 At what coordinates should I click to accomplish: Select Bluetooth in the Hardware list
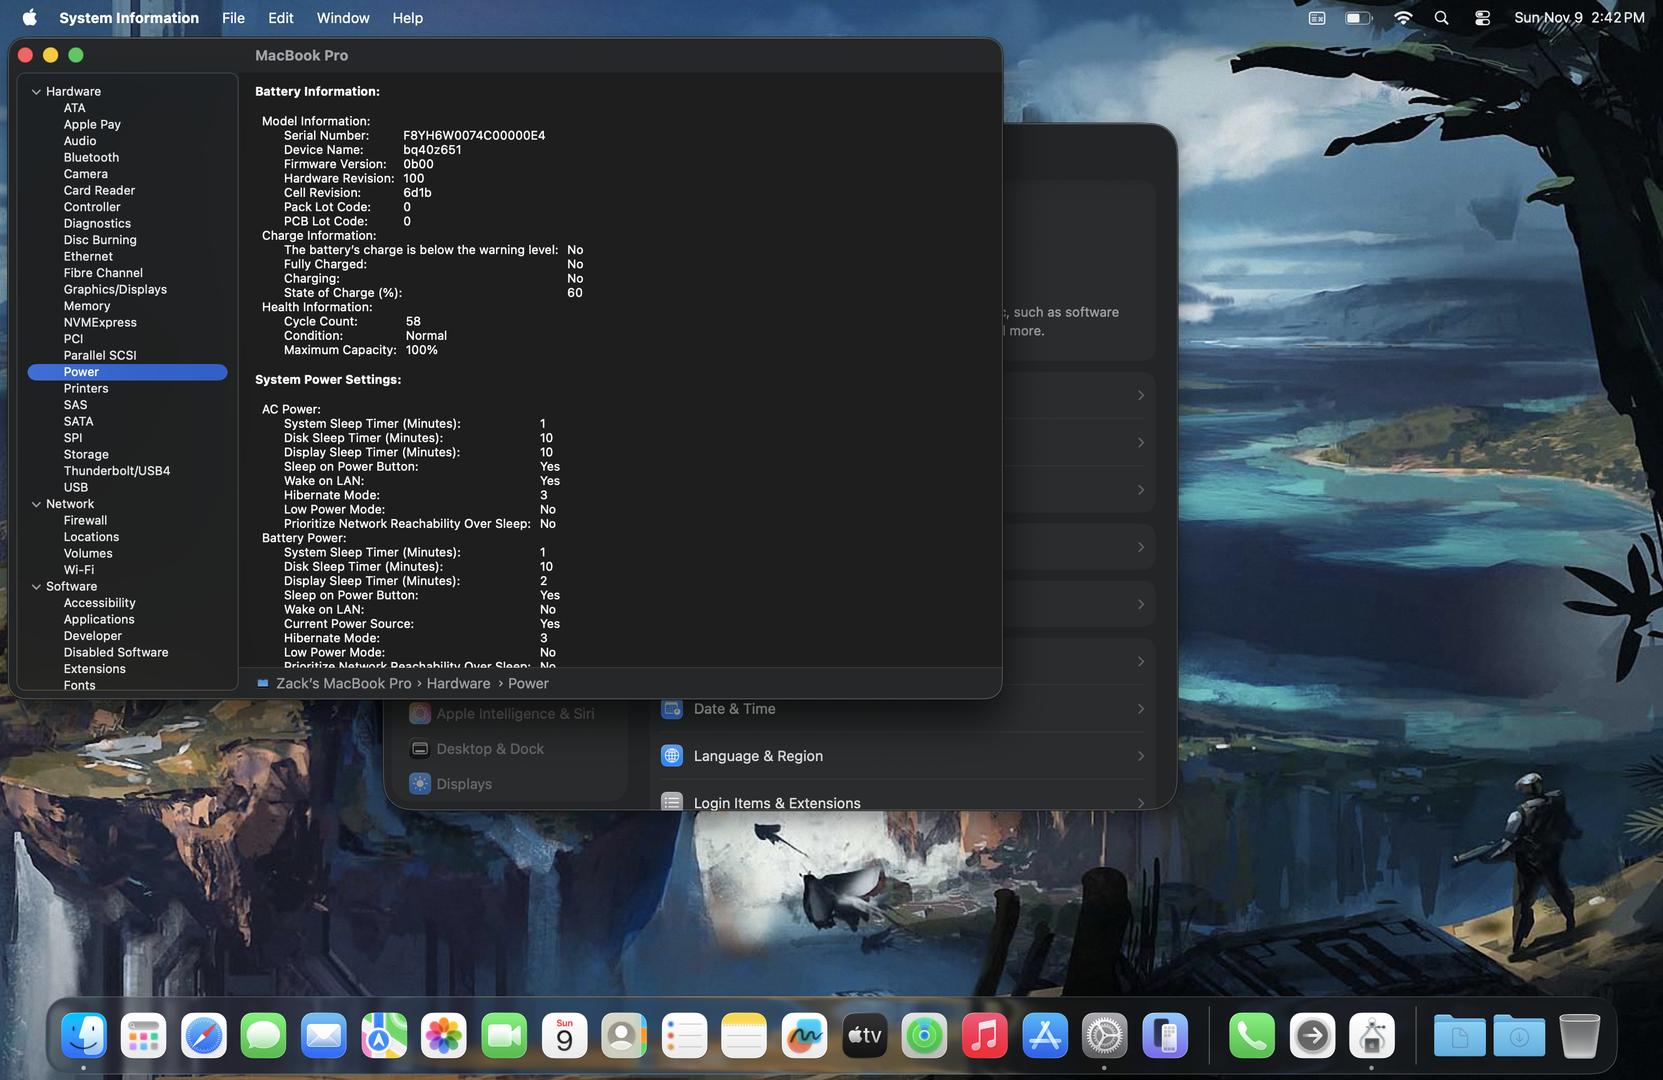91,158
